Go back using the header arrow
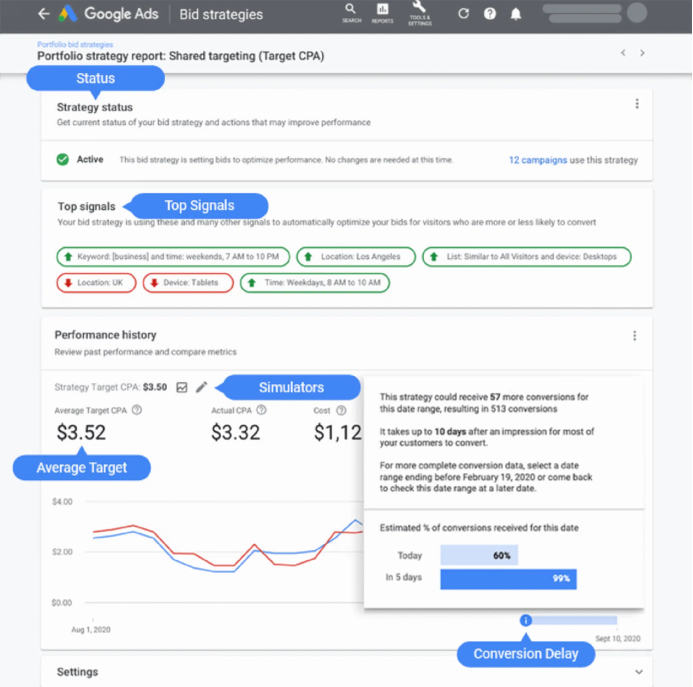 [43, 14]
